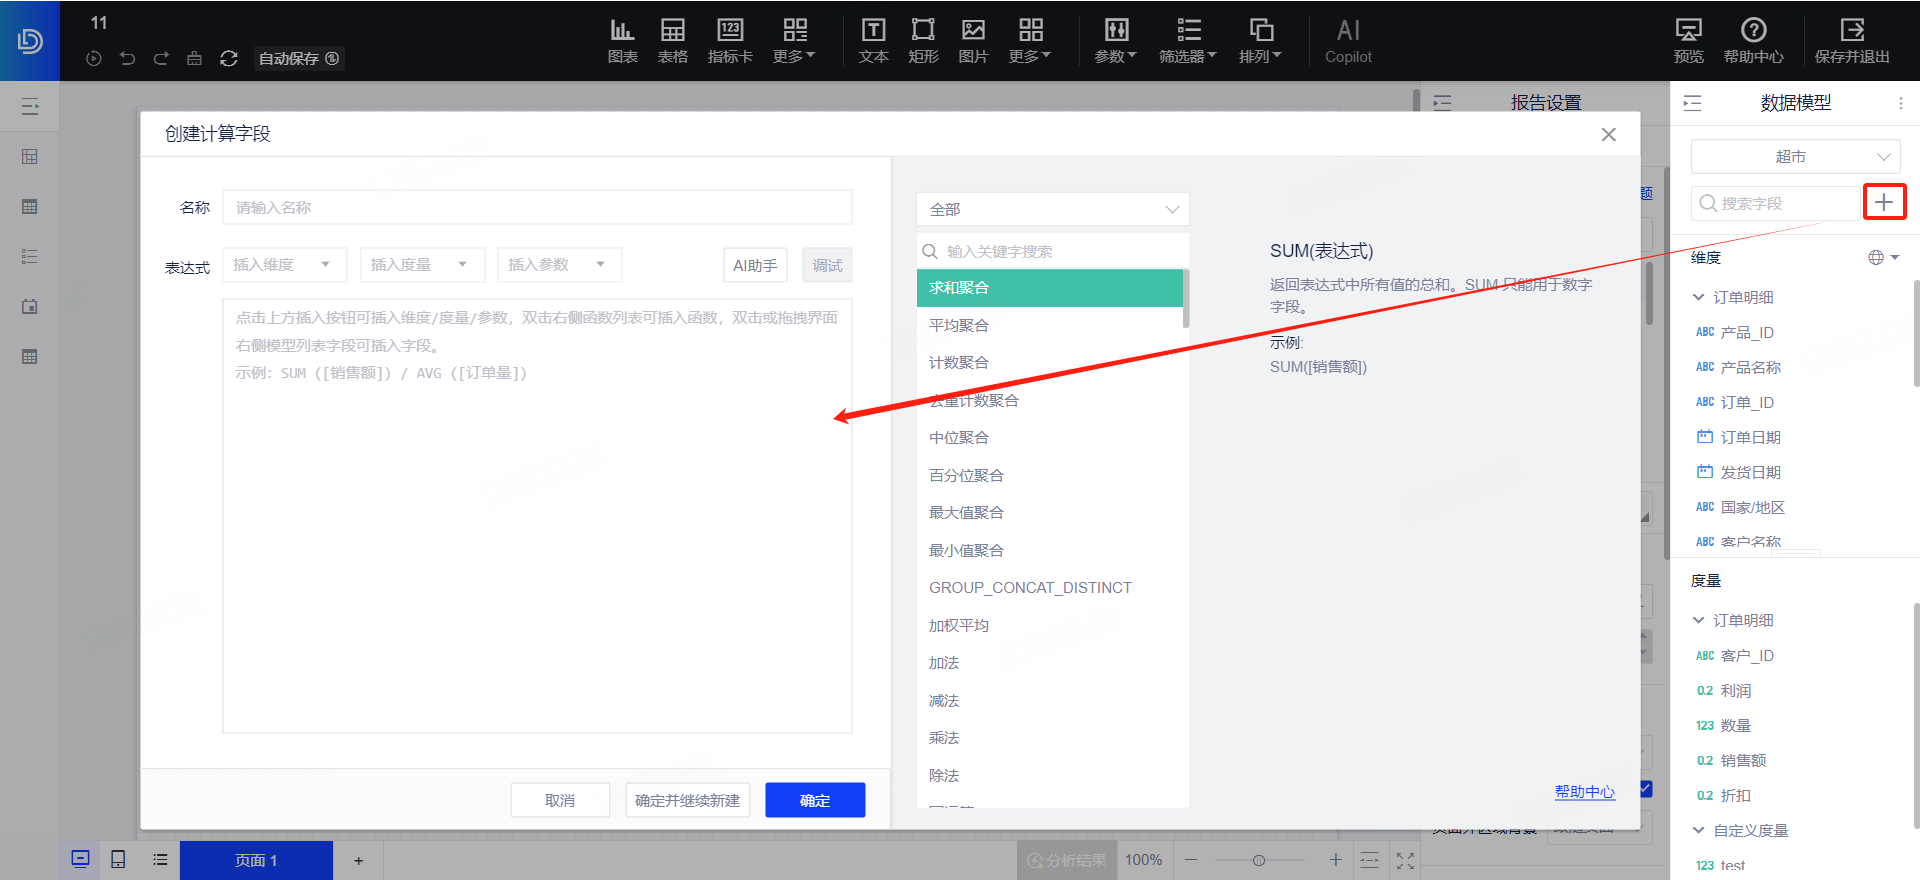The image size is (1920, 880).
Task: Collapse the 订单明细 group under 维度
Action: click(x=1698, y=297)
